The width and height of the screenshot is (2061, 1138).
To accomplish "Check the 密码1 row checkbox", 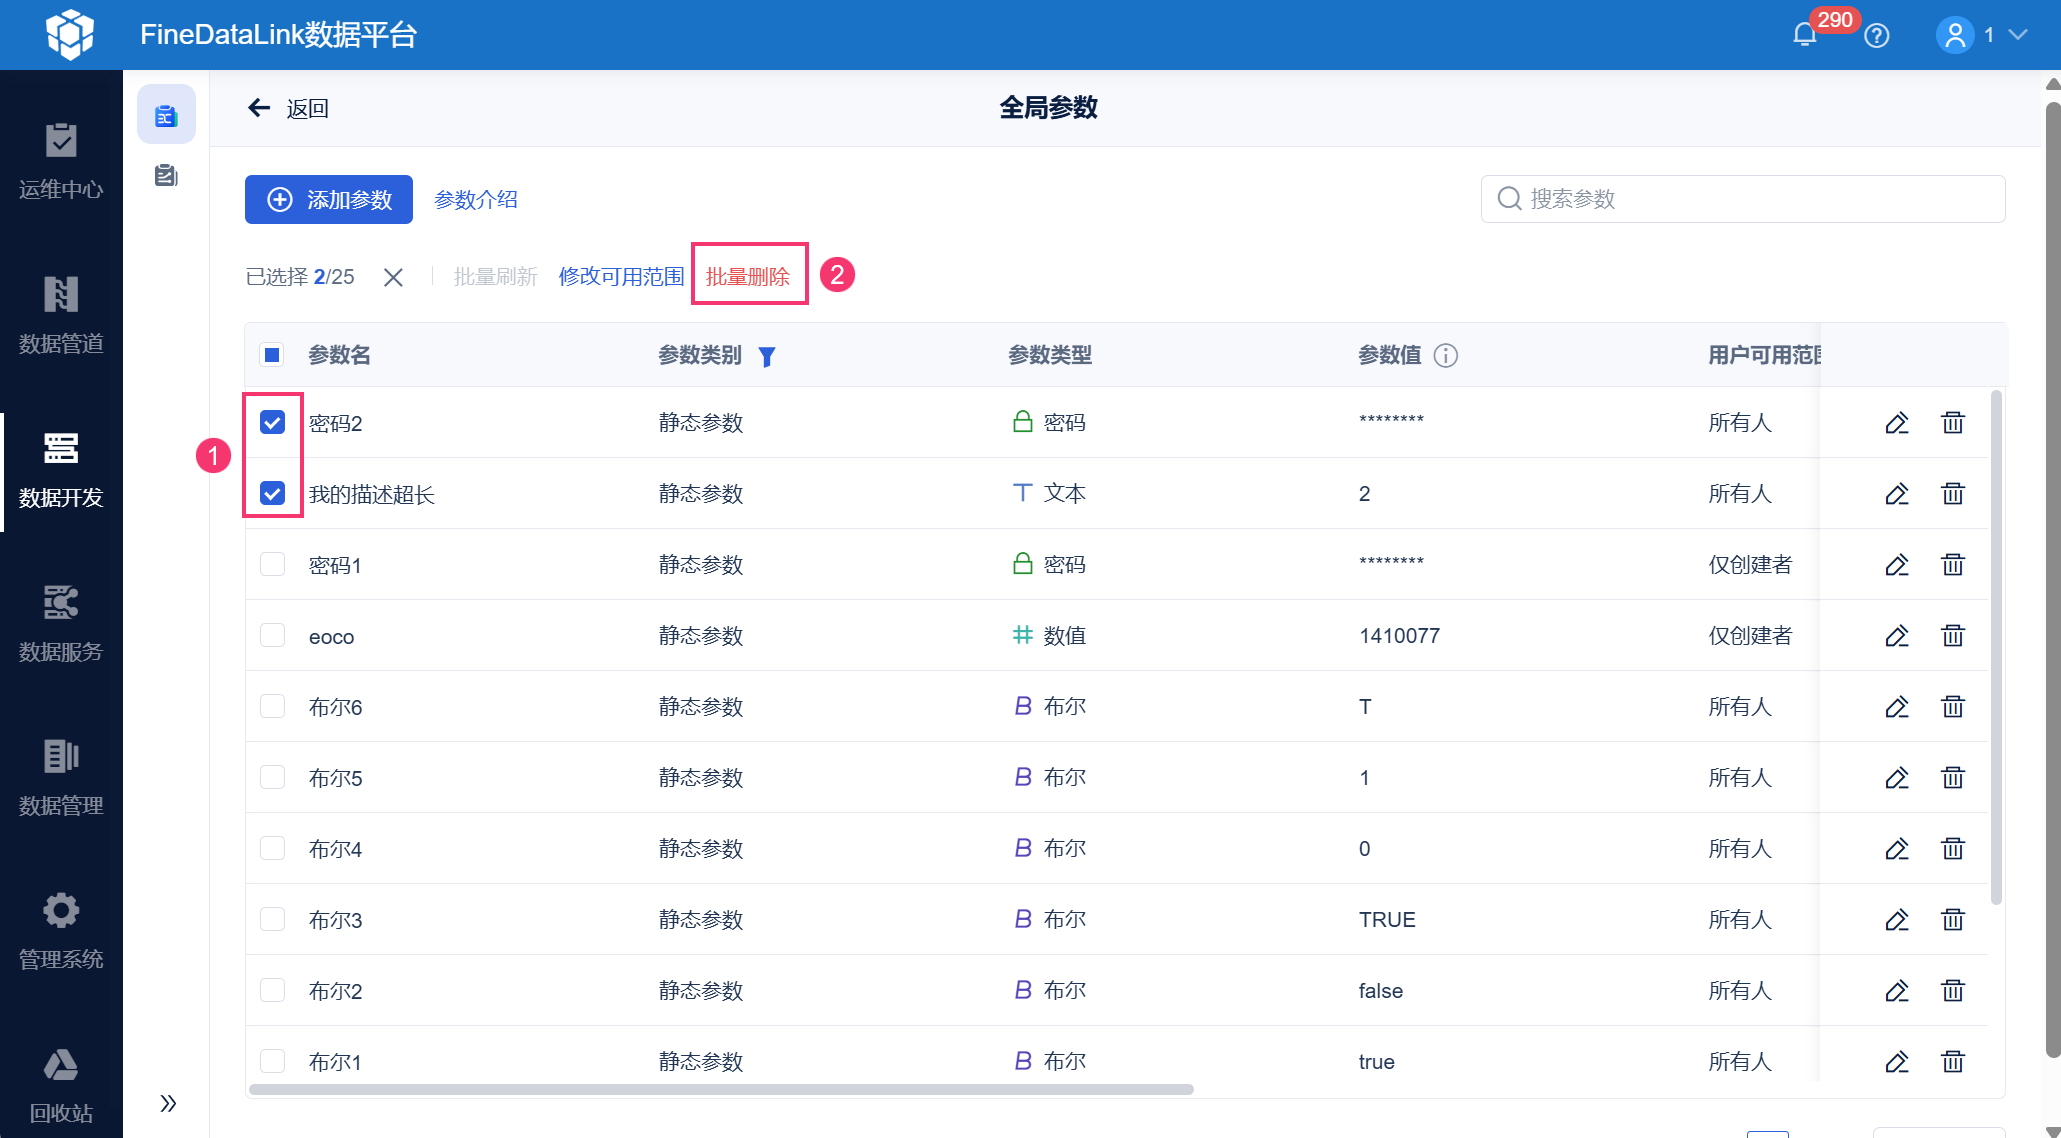I will click(x=272, y=565).
